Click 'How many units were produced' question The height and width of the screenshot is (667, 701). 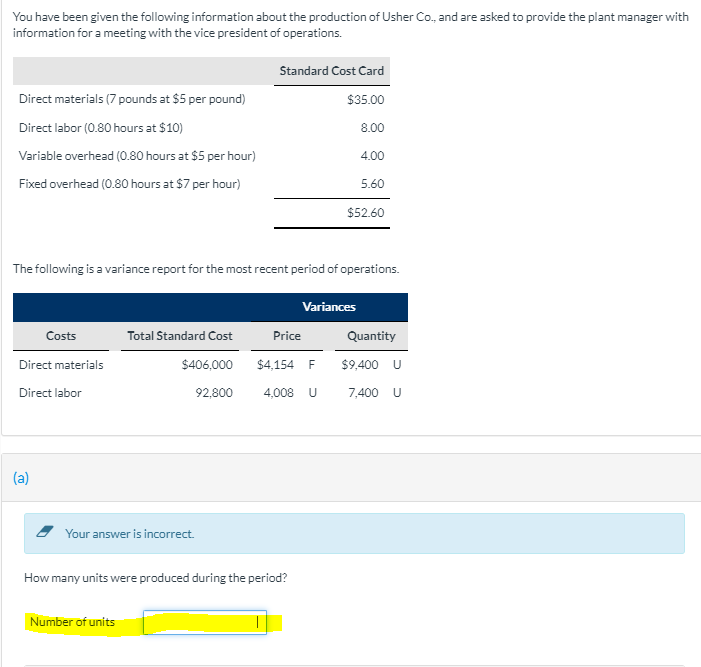pos(156,578)
